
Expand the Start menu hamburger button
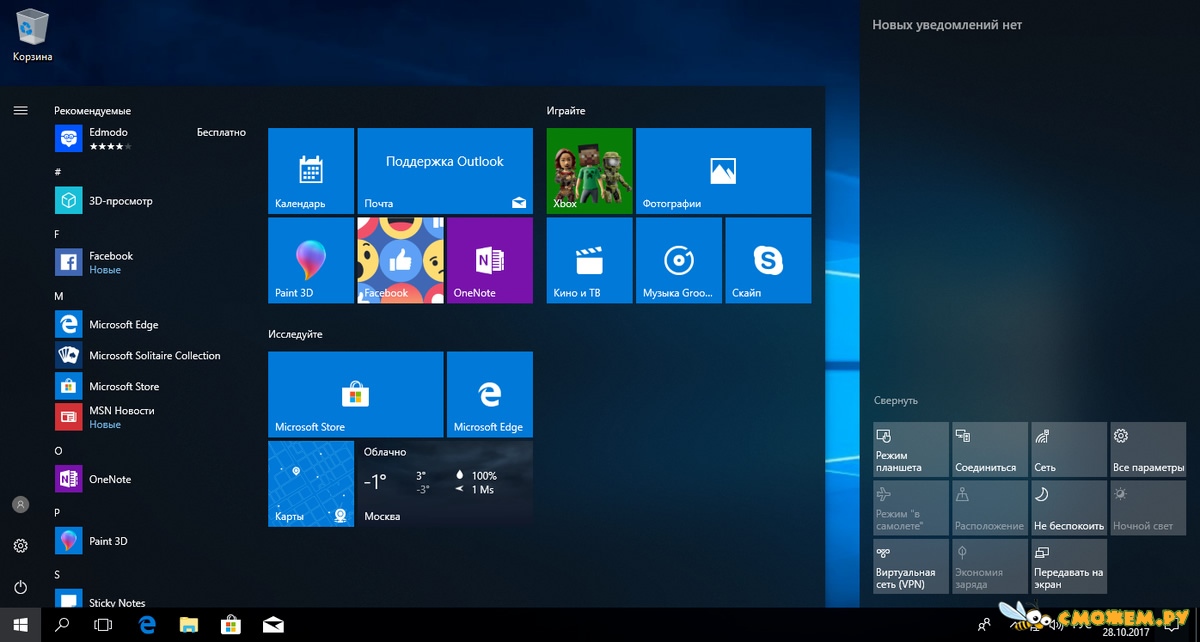point(20,110)
